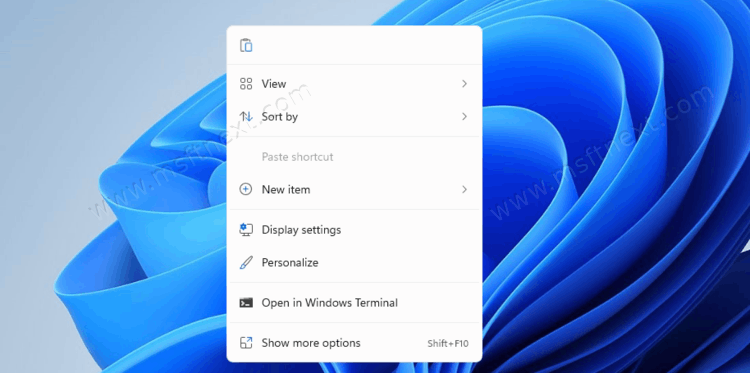Click the Sort by arrows icon
The image size is (750, 373).
[246, 117]
